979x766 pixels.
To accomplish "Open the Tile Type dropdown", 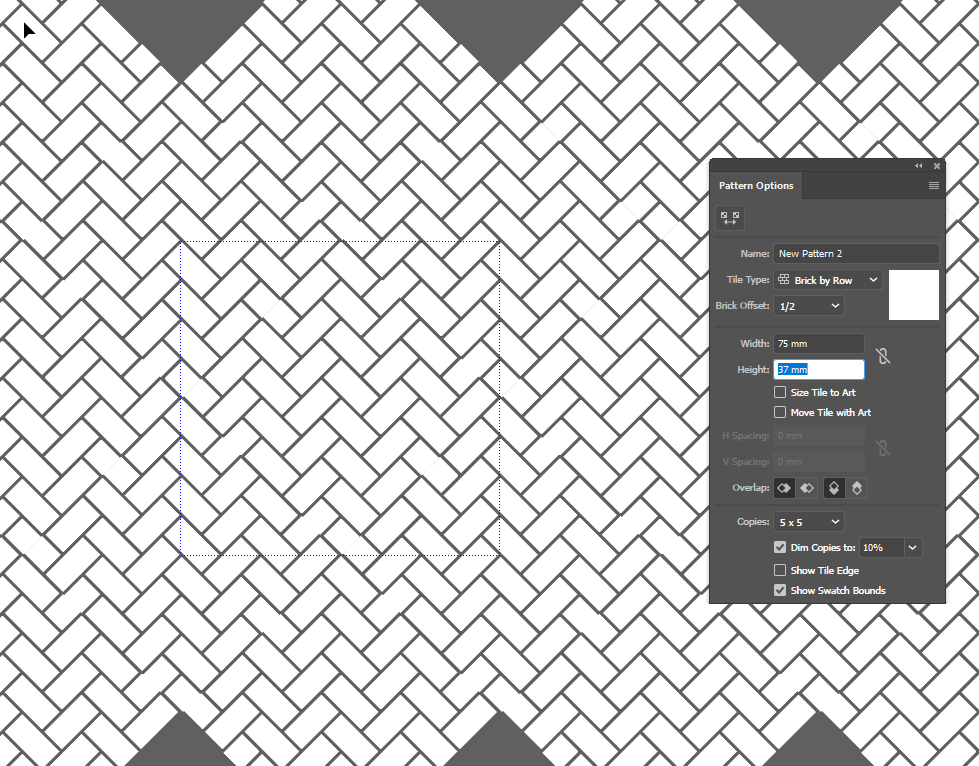I will 828,280.
